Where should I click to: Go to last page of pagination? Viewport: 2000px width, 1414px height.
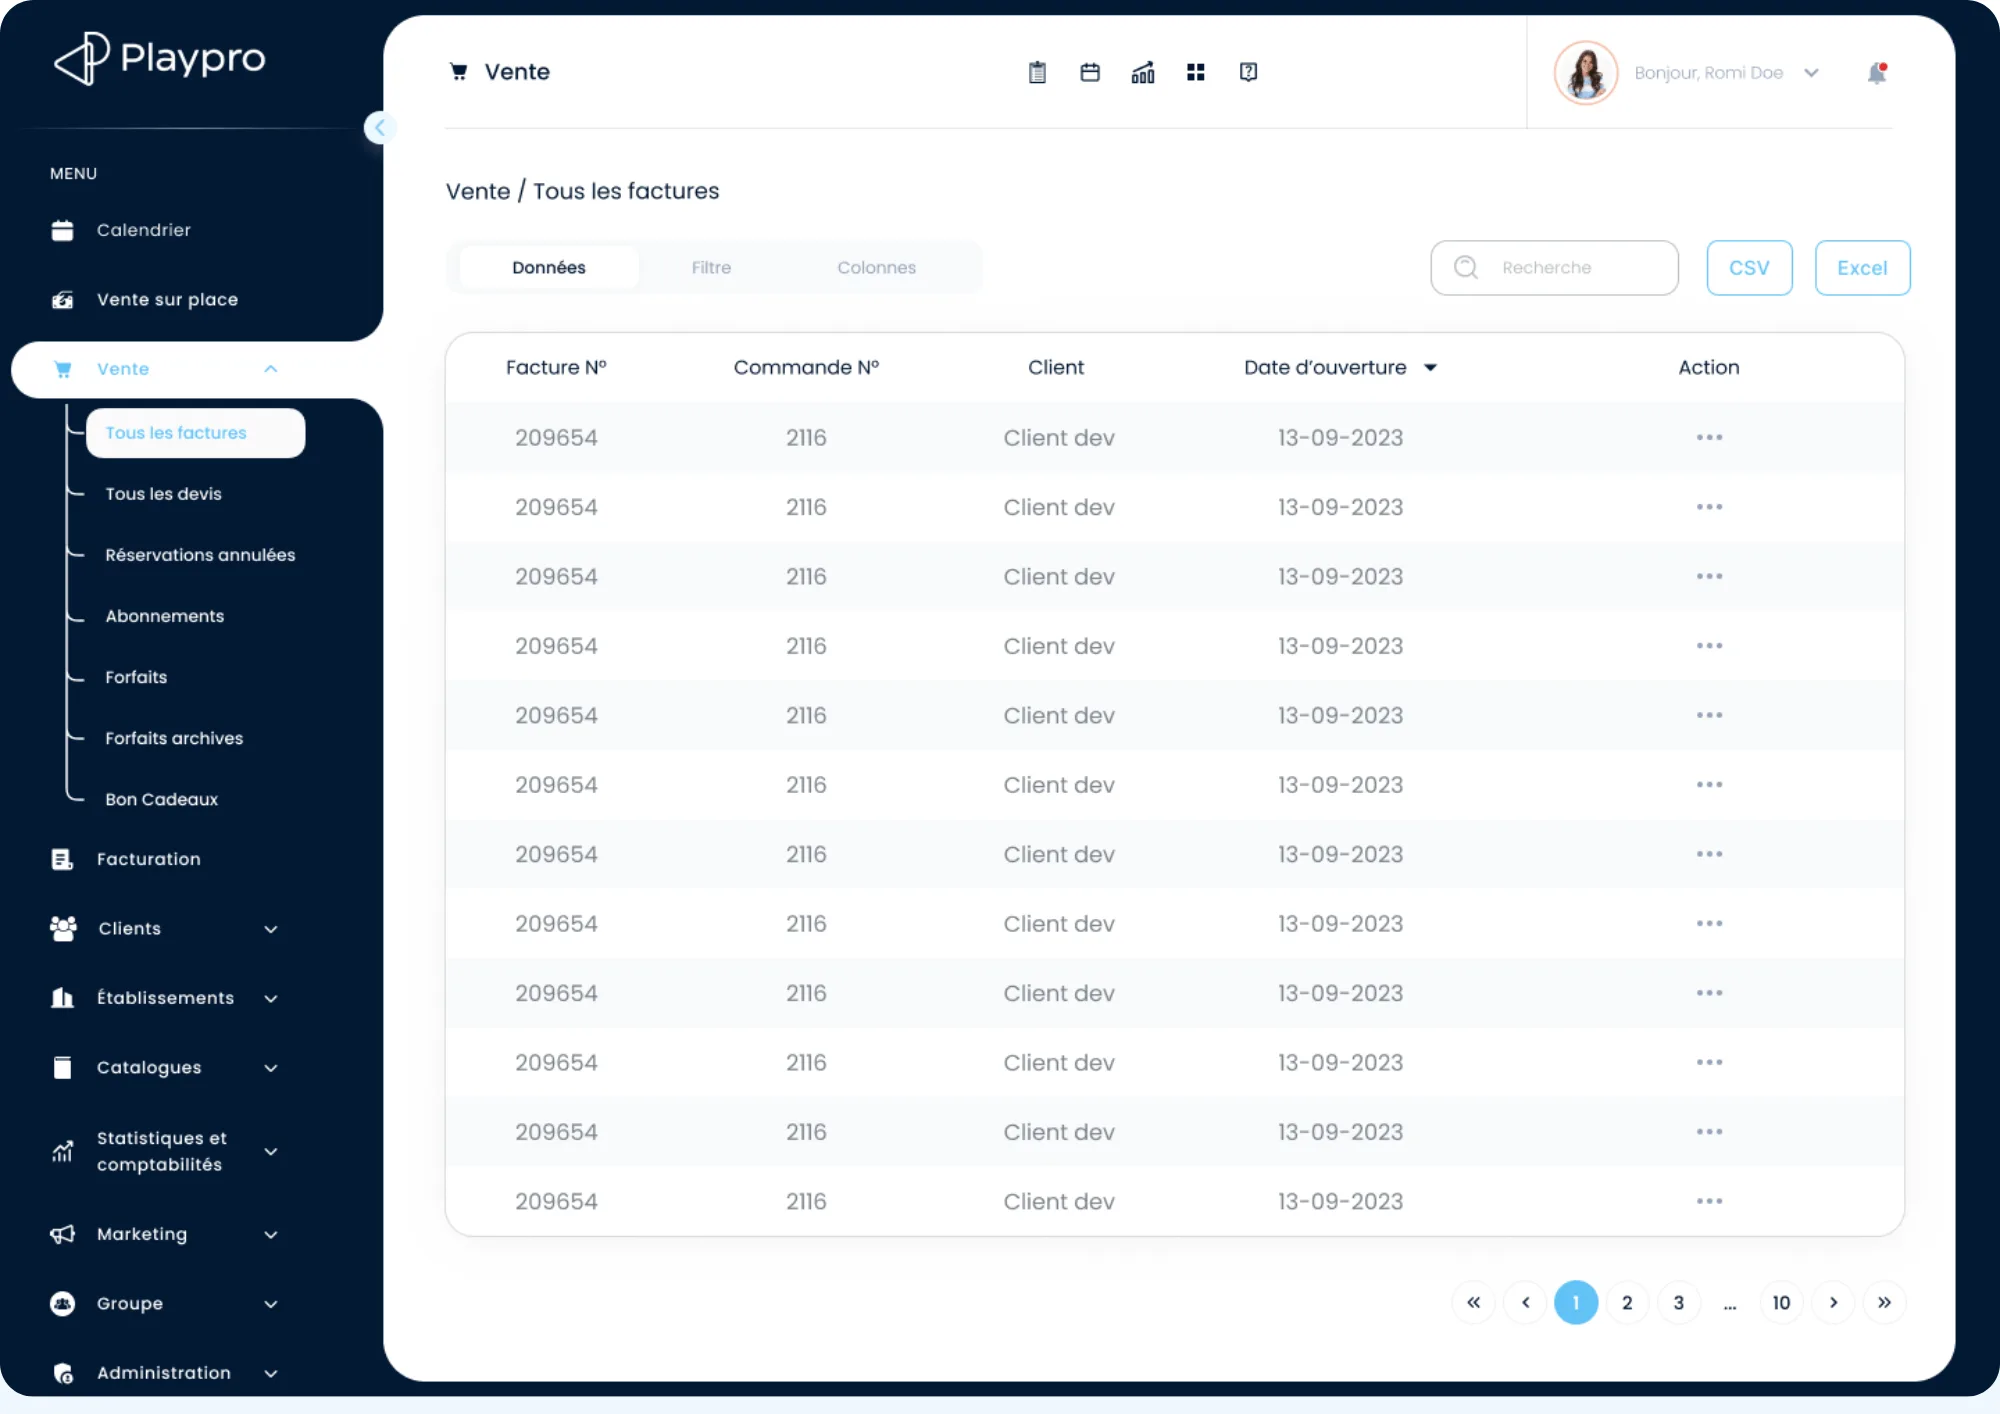click(x=1884, y=1303)
